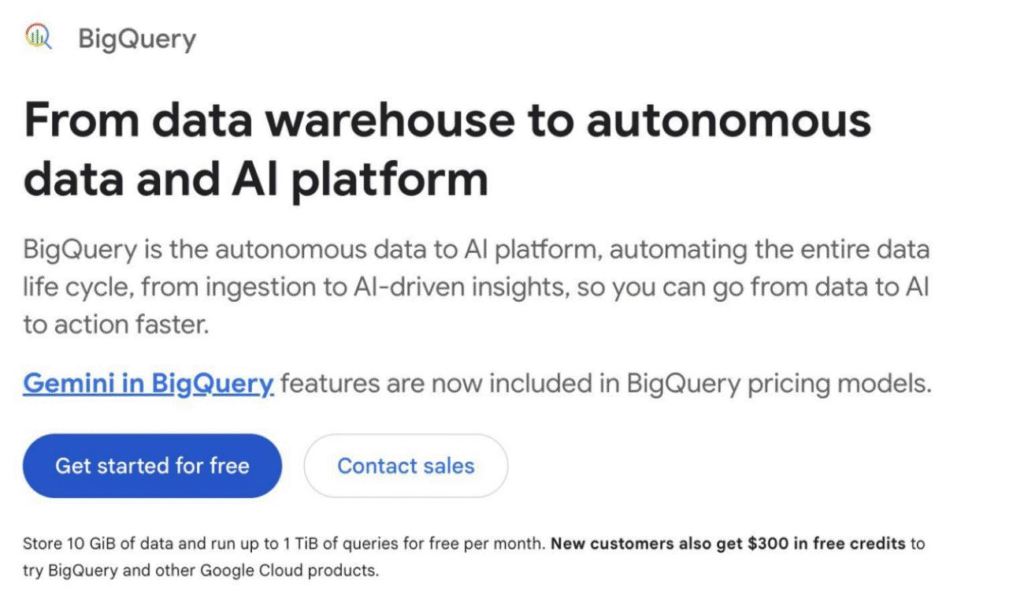
Task: Click the BigQuery product name text
Action: coord(137,40)
